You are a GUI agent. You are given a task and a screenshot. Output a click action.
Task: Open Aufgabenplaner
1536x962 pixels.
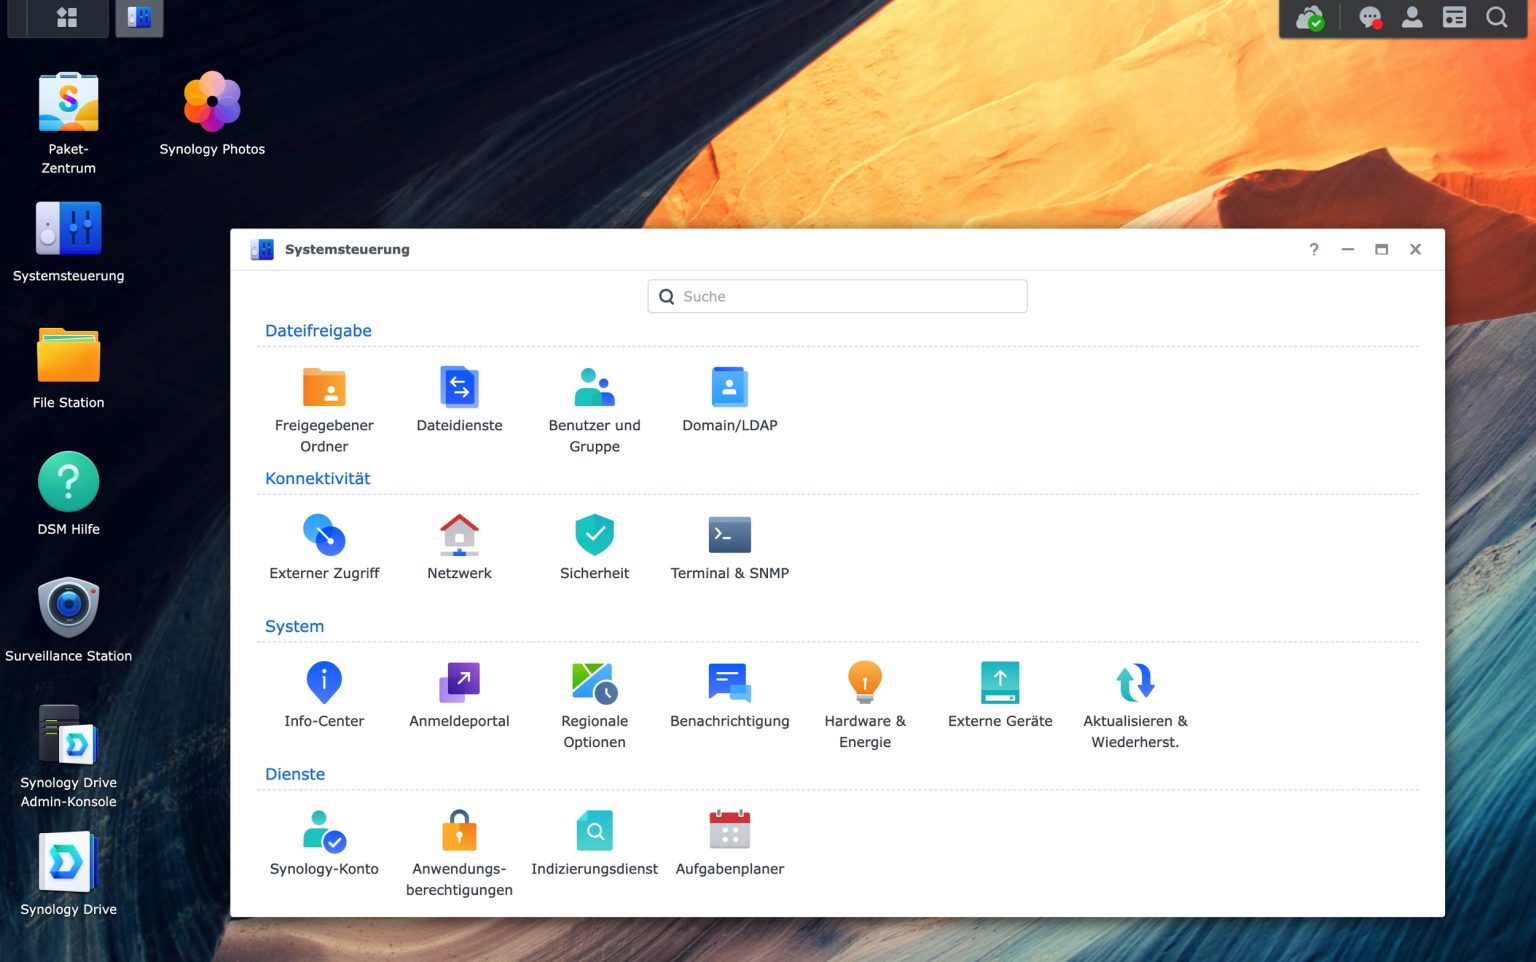tap(729, 844)
